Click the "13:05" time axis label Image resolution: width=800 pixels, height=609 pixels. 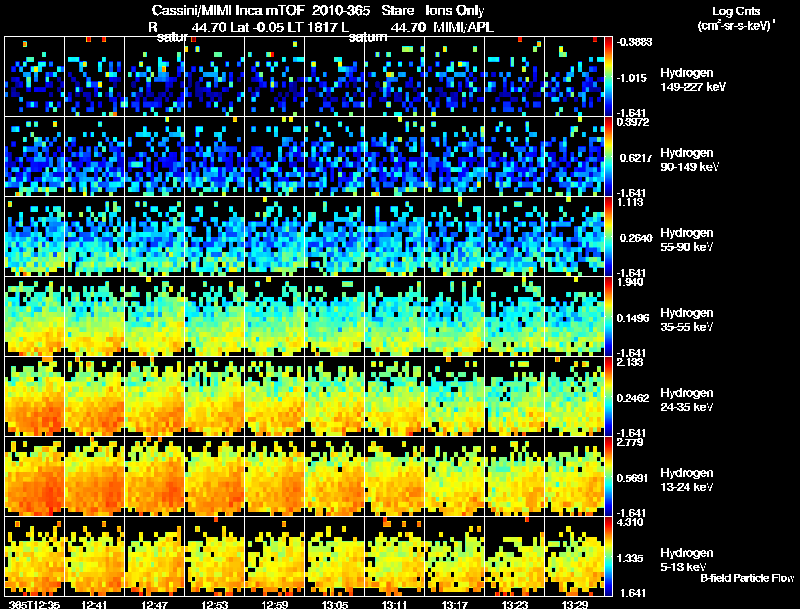(335, 605)
